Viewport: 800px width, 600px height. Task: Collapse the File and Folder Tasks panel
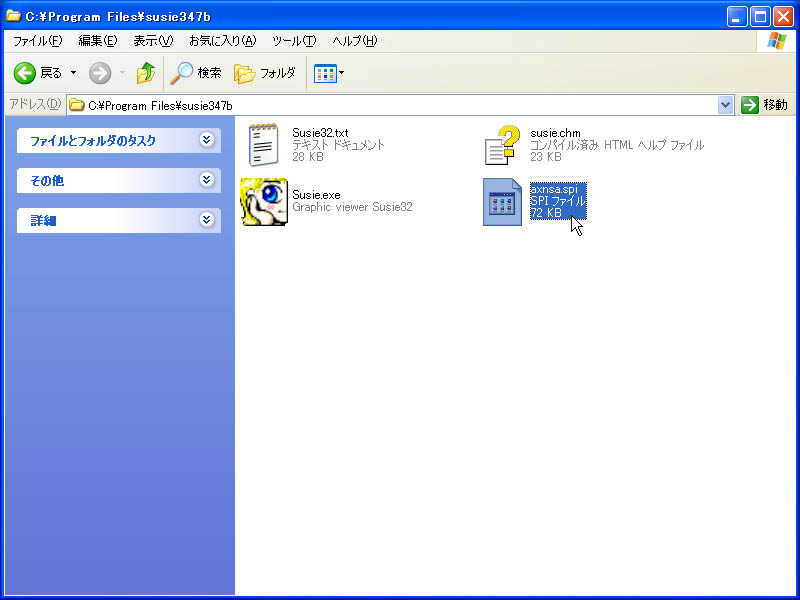click(207, 140)
